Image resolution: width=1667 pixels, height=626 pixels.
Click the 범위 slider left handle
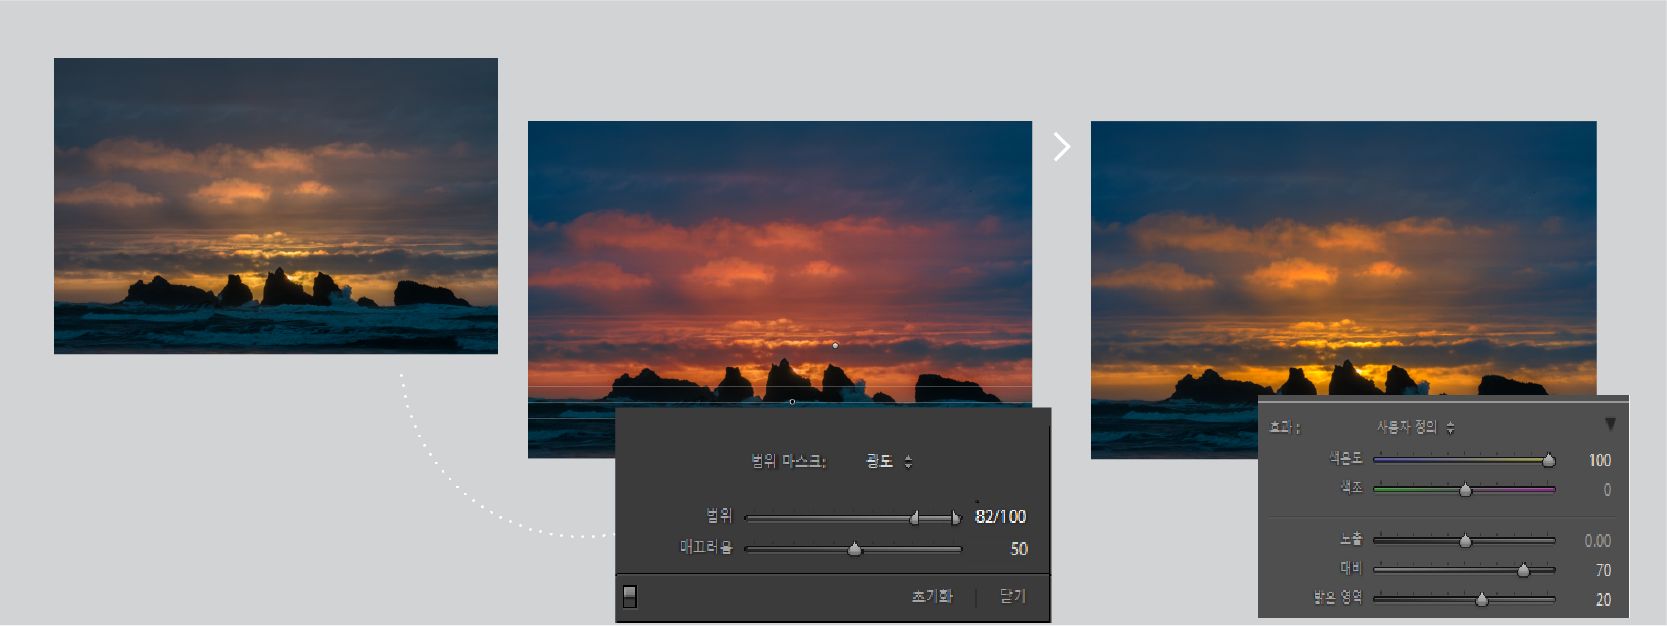tap(914, 517)
